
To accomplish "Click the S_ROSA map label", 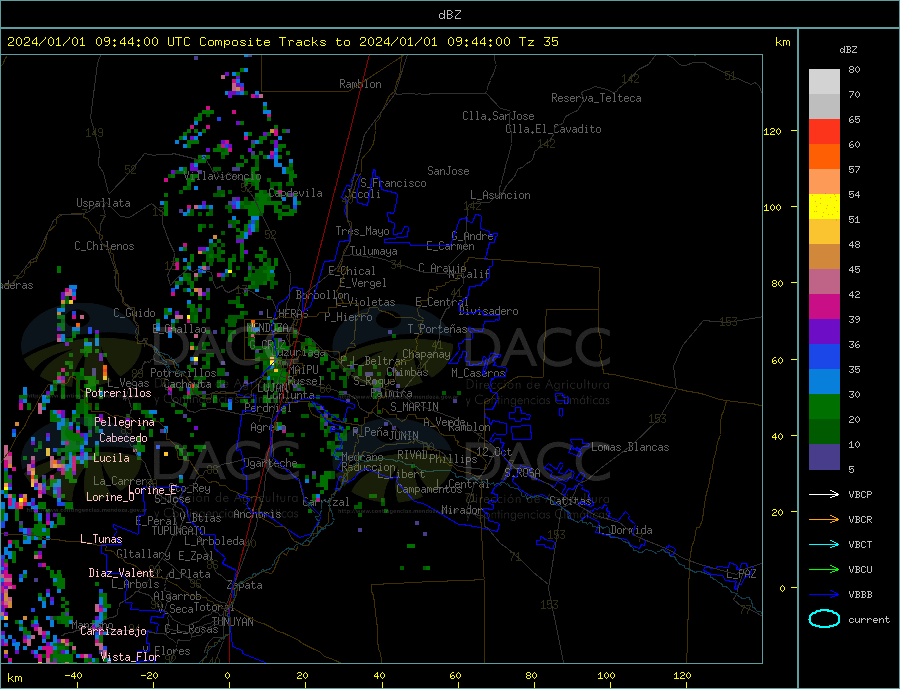I will pos(522,473).
